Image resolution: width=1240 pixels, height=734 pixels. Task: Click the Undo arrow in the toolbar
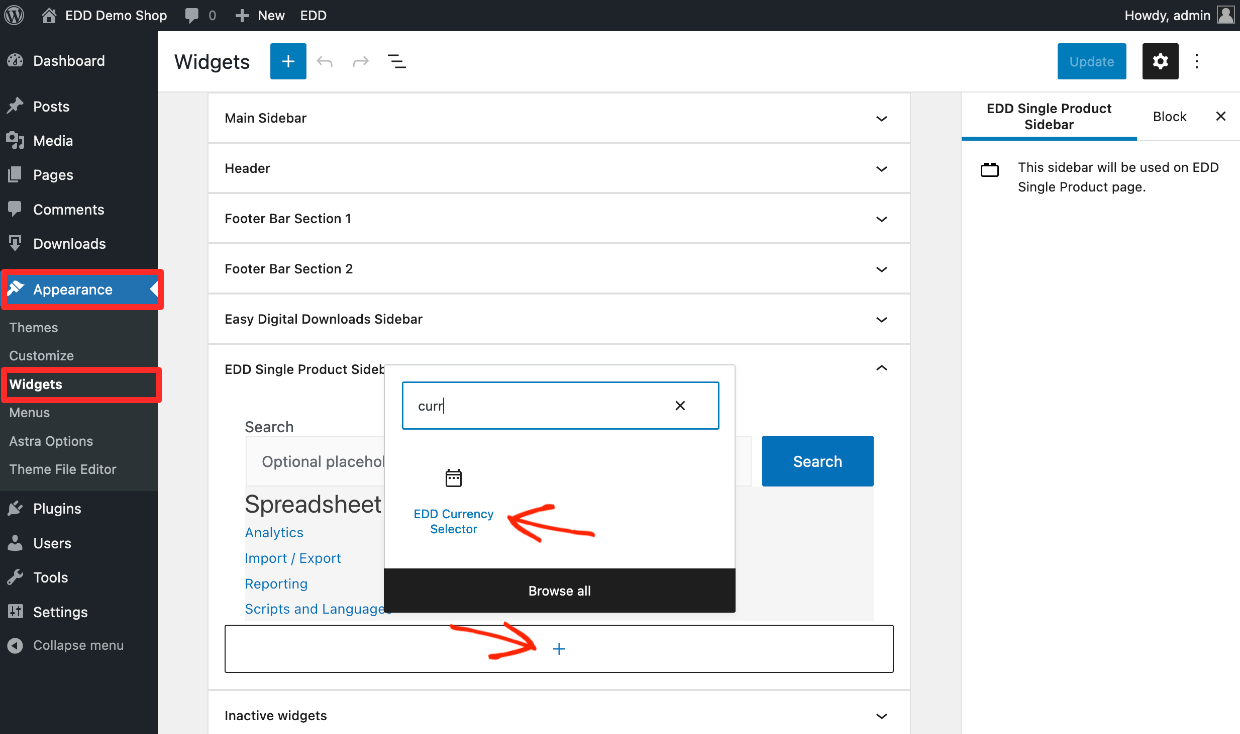(x=325, y=61)
